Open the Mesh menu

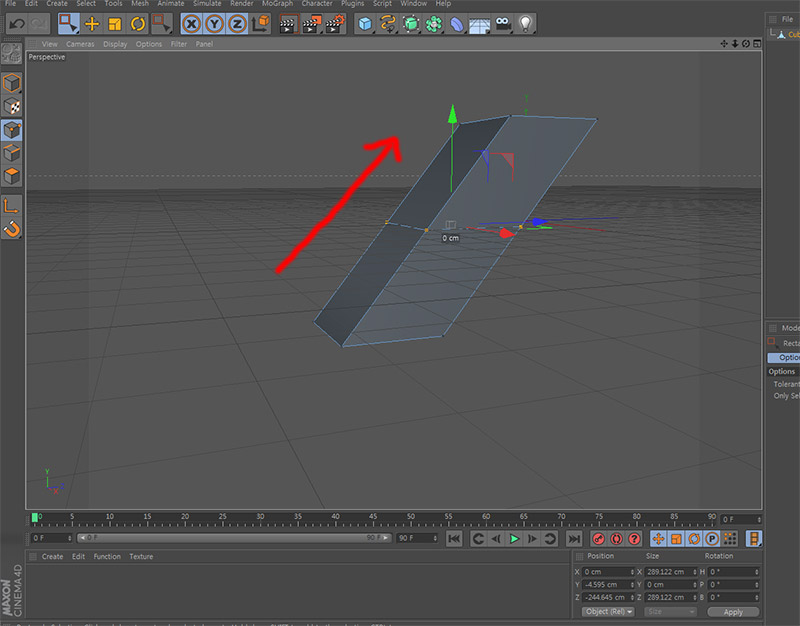click(x=140, y=4)
